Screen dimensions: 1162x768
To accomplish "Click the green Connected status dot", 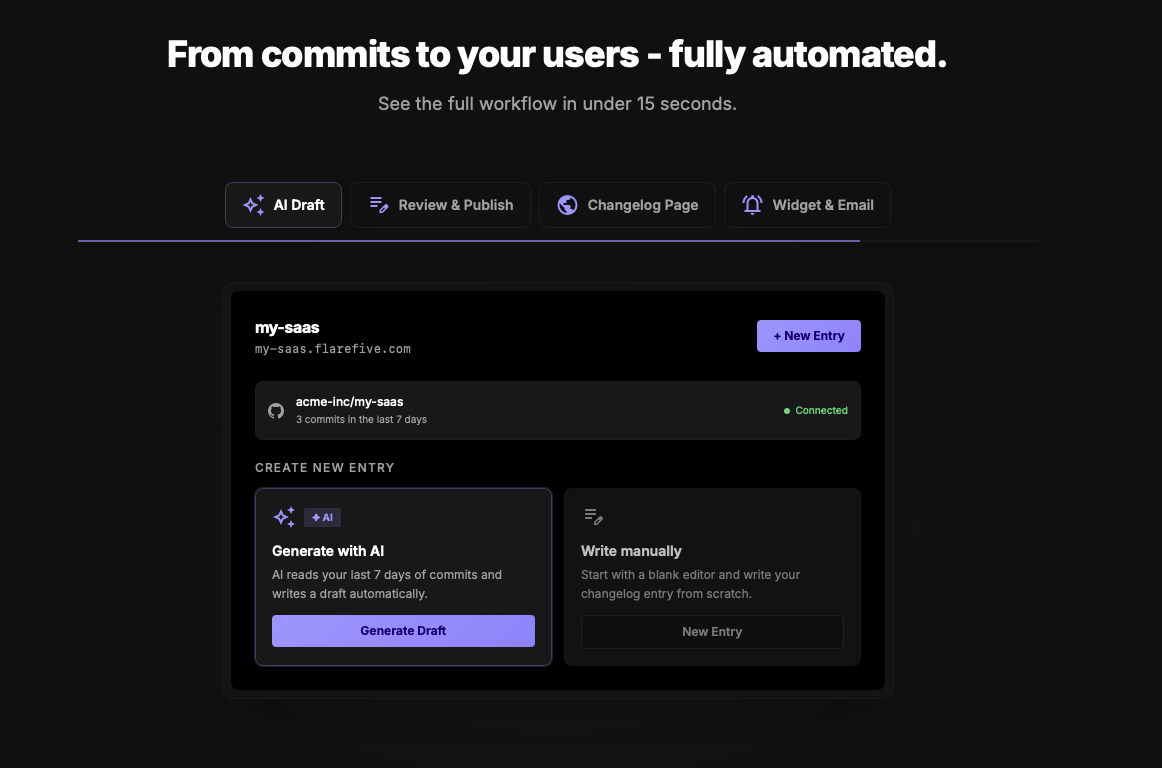I will point(787,411).
